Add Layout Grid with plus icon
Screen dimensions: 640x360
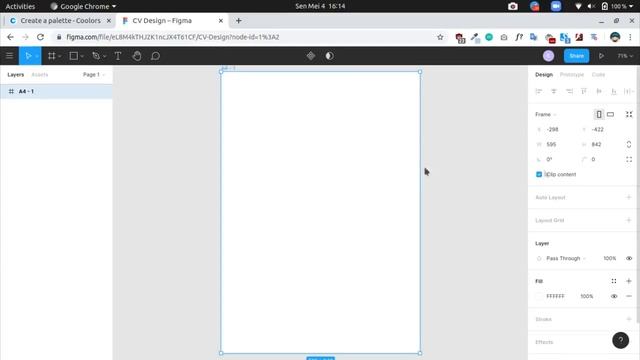[x=629, y=220]
